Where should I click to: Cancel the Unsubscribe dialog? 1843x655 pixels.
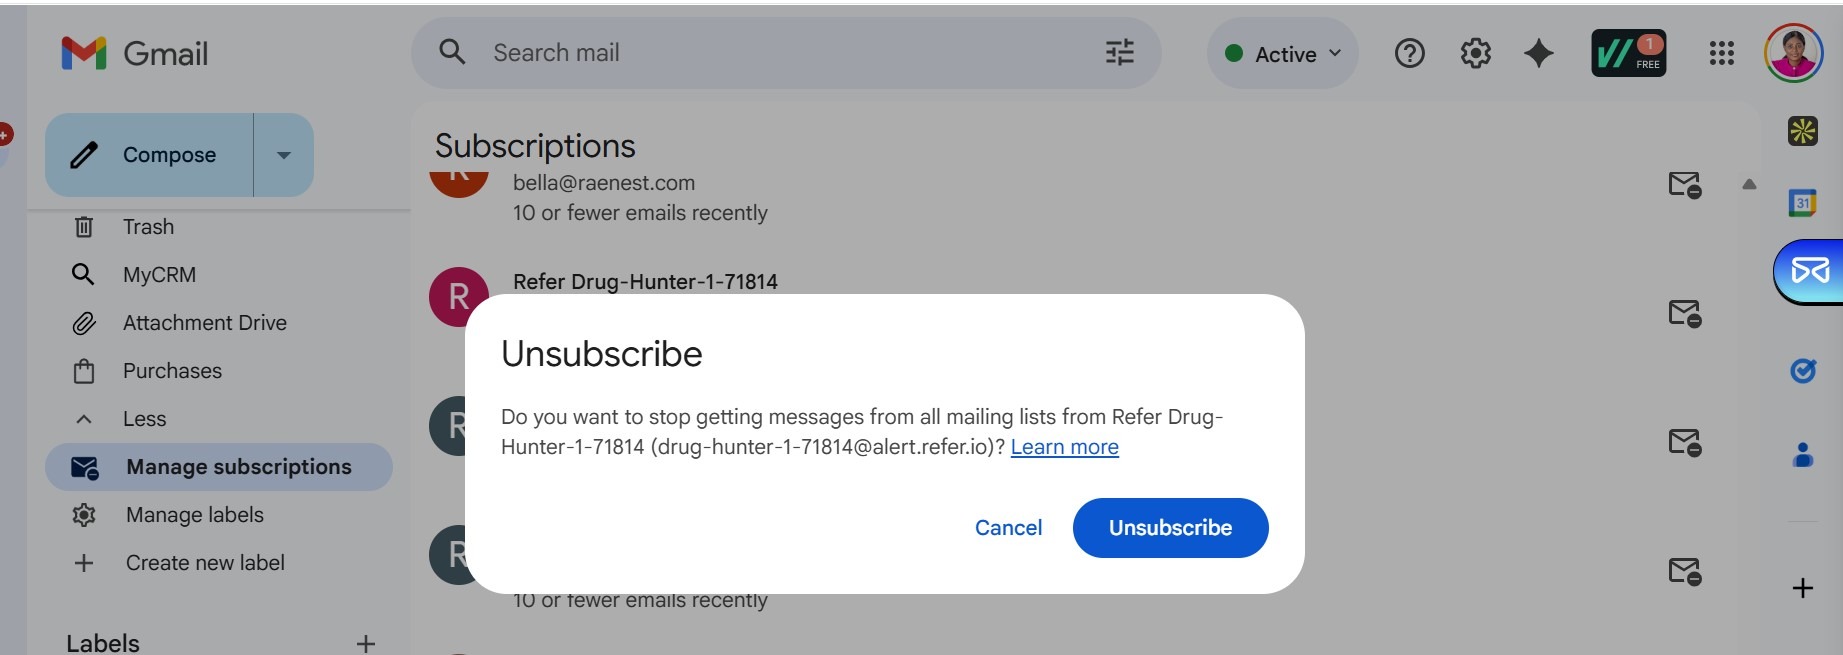pyautogui.click(x=1008, y=528)
